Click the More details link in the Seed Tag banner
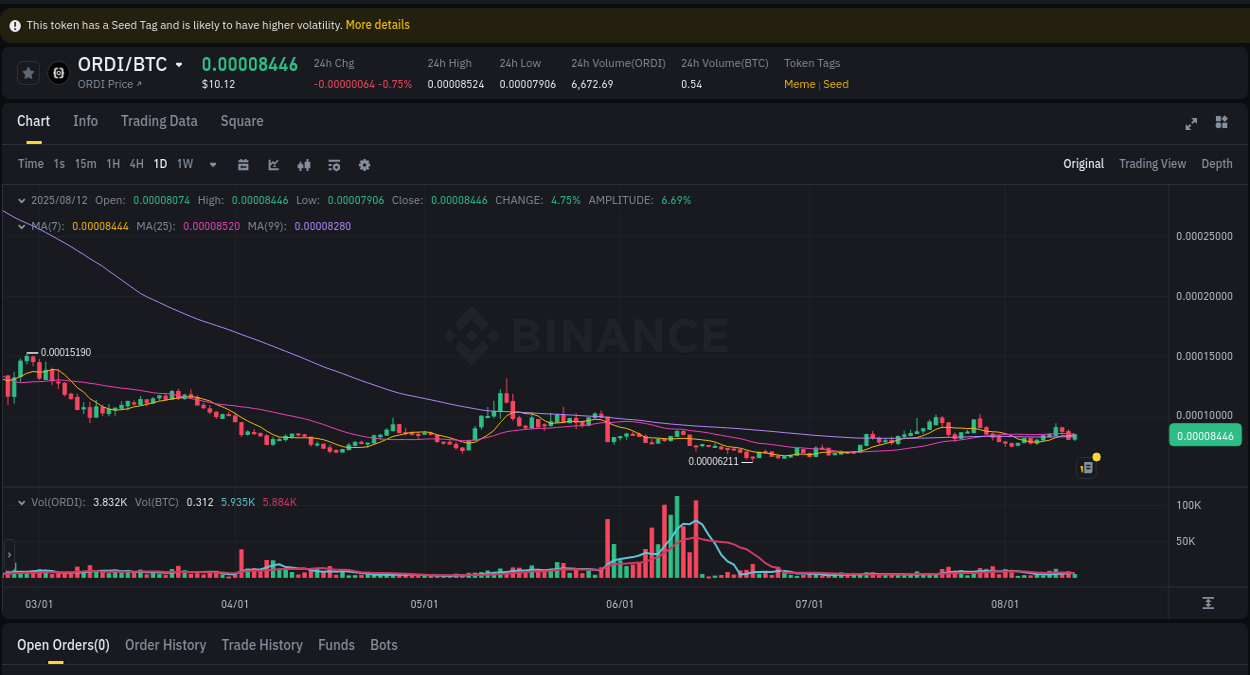Viewport: 1250px width, 675px height. click(377, 24)
